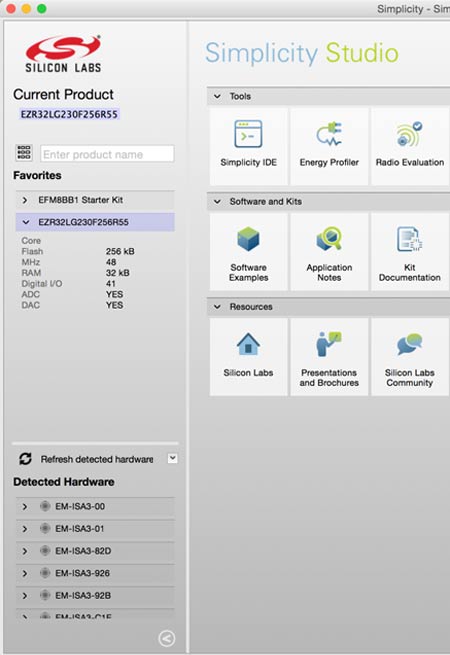The height and width of the screenshot is (655, 450).
Task: Expand the EM-ISA3-926 hardware entry
Action: 25,573
